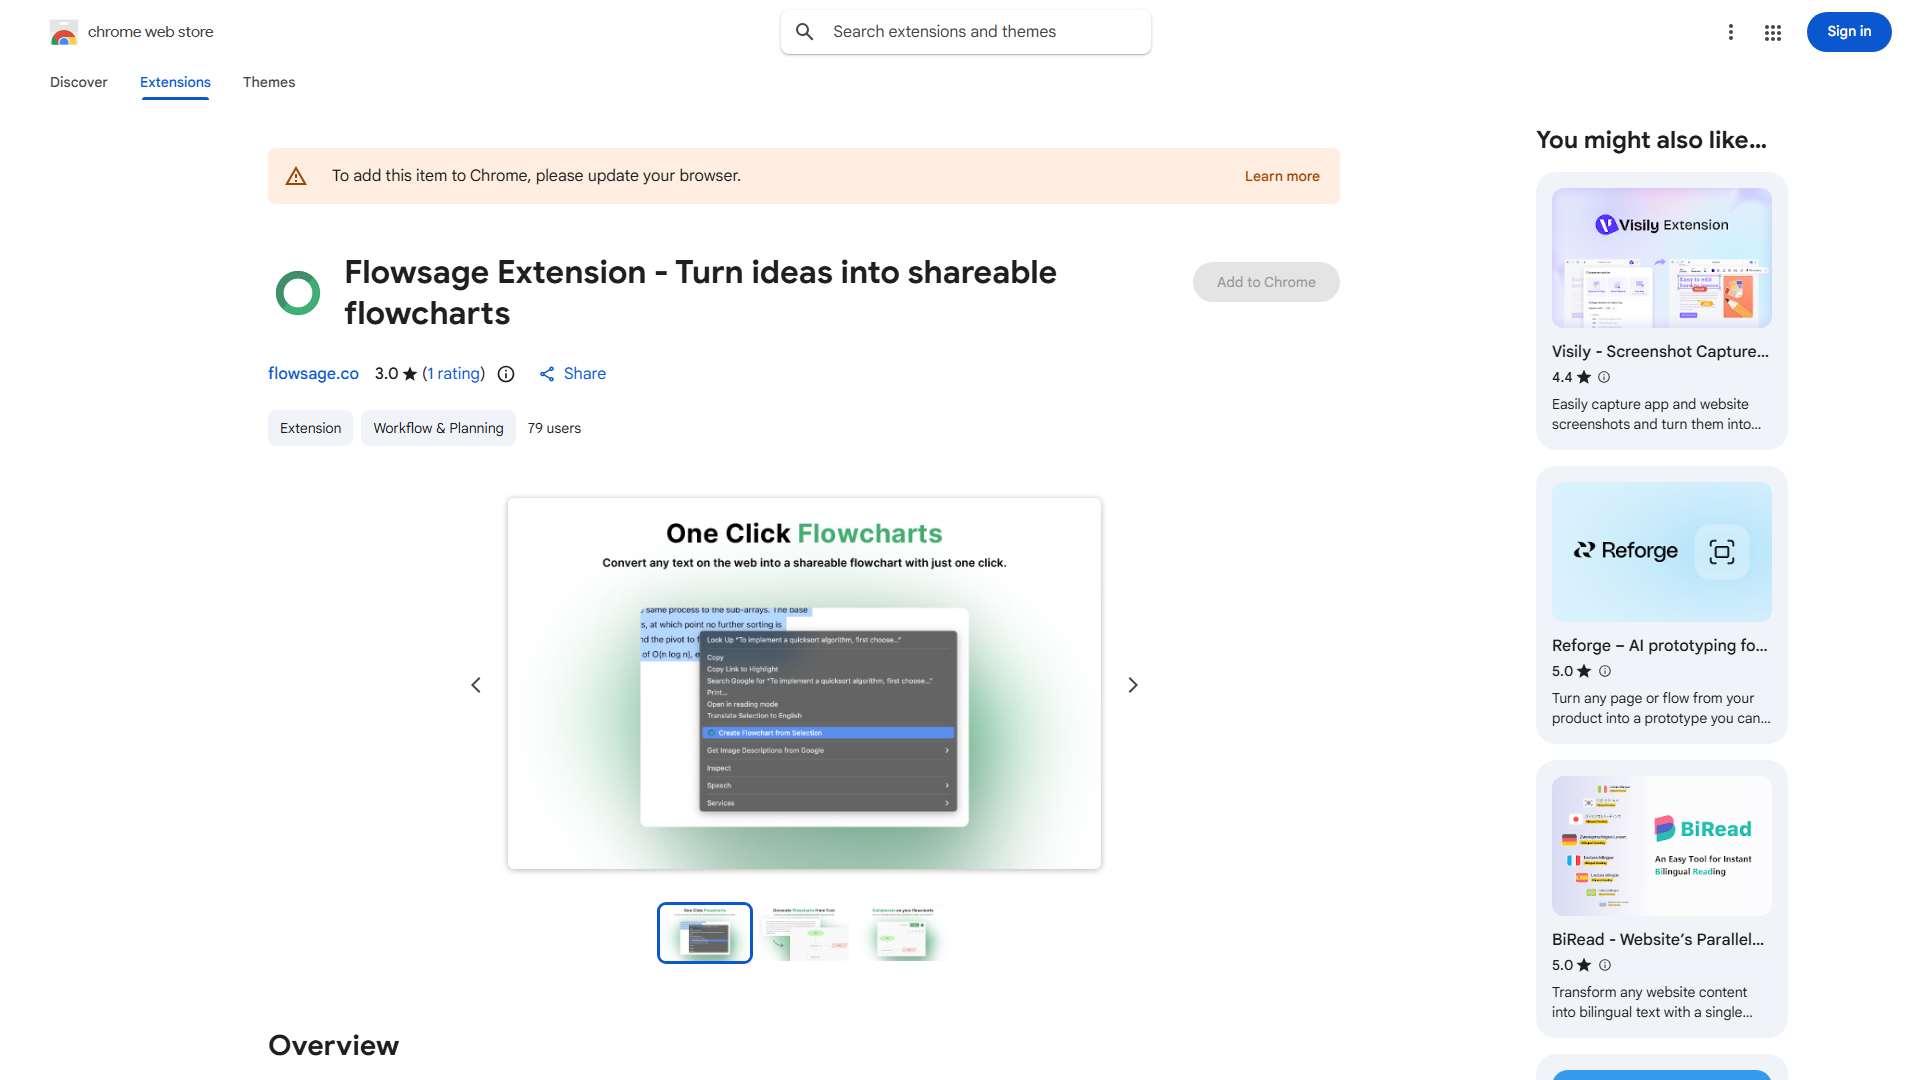
Task: Open the Workflow & Planning category badge
Action: 438,428
